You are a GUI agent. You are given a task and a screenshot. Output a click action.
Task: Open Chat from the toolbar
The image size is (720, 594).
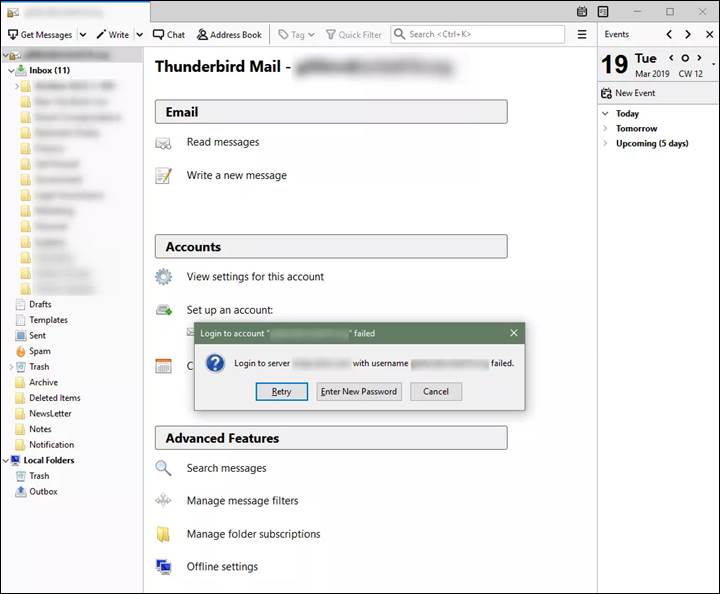pos(169,34)
